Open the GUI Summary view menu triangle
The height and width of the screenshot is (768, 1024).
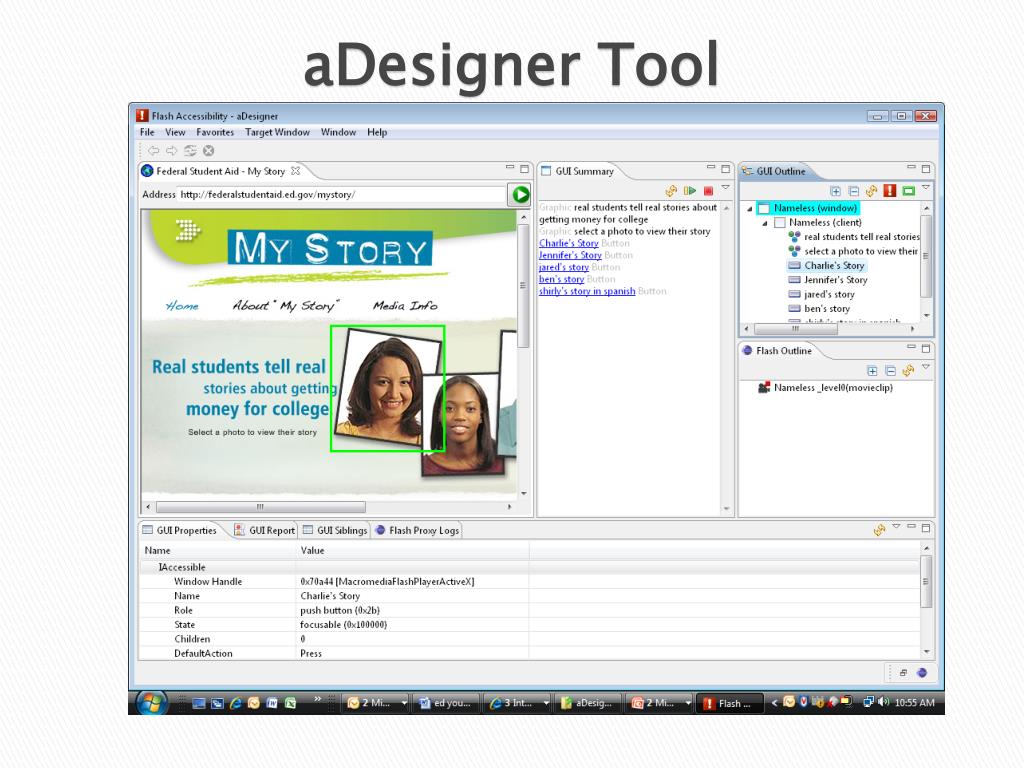point(726,188)
